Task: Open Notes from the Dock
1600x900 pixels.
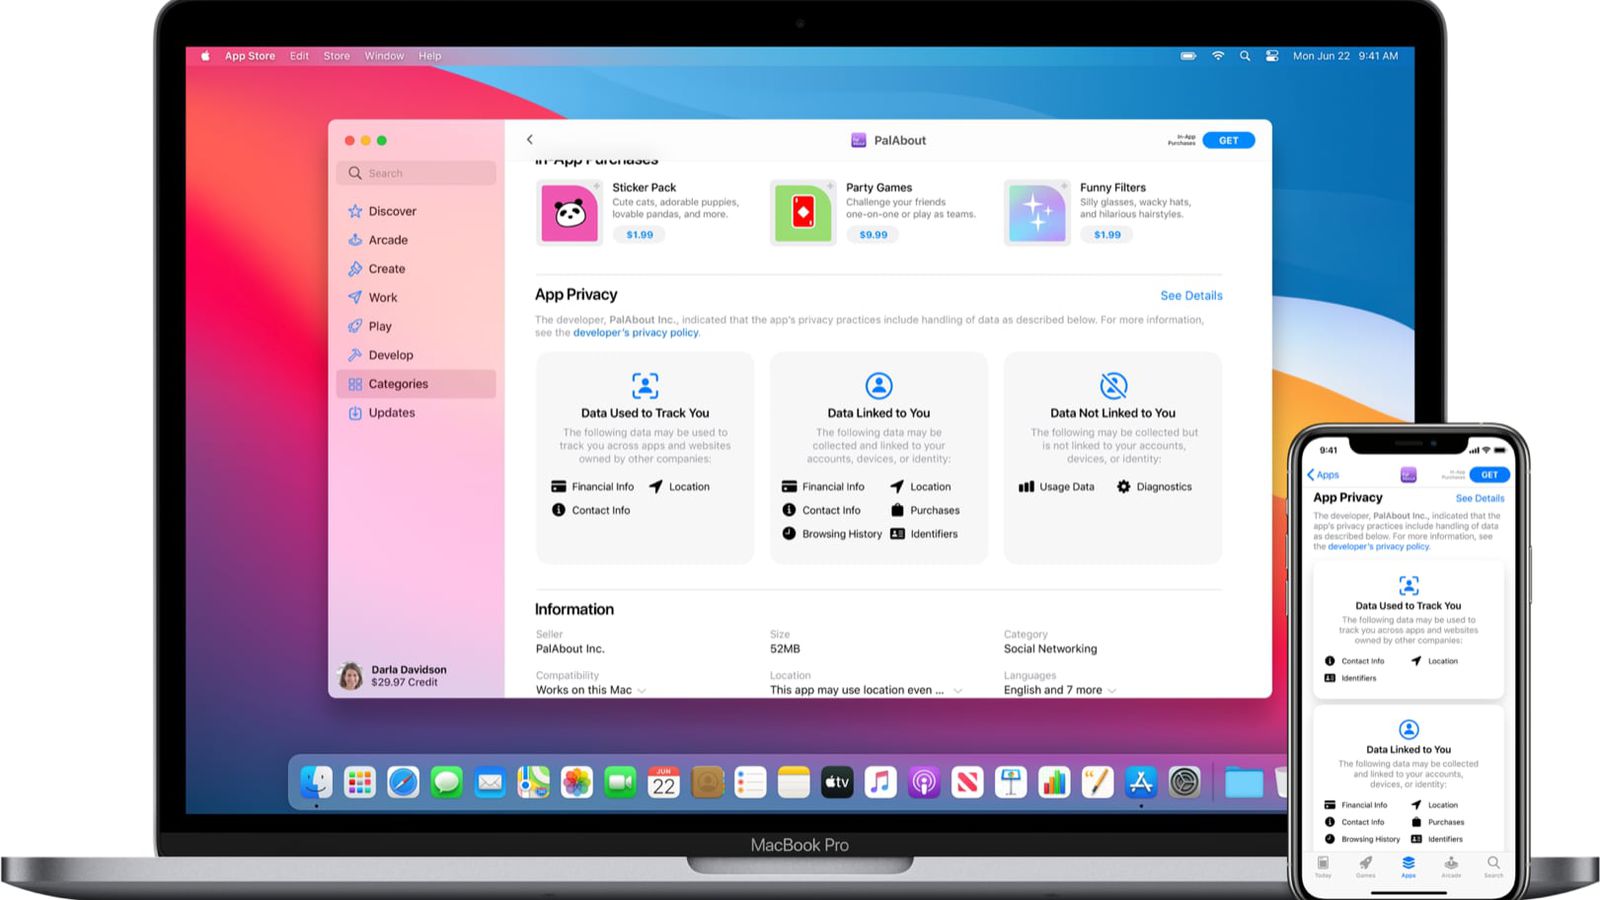Action: pos(794,782)
